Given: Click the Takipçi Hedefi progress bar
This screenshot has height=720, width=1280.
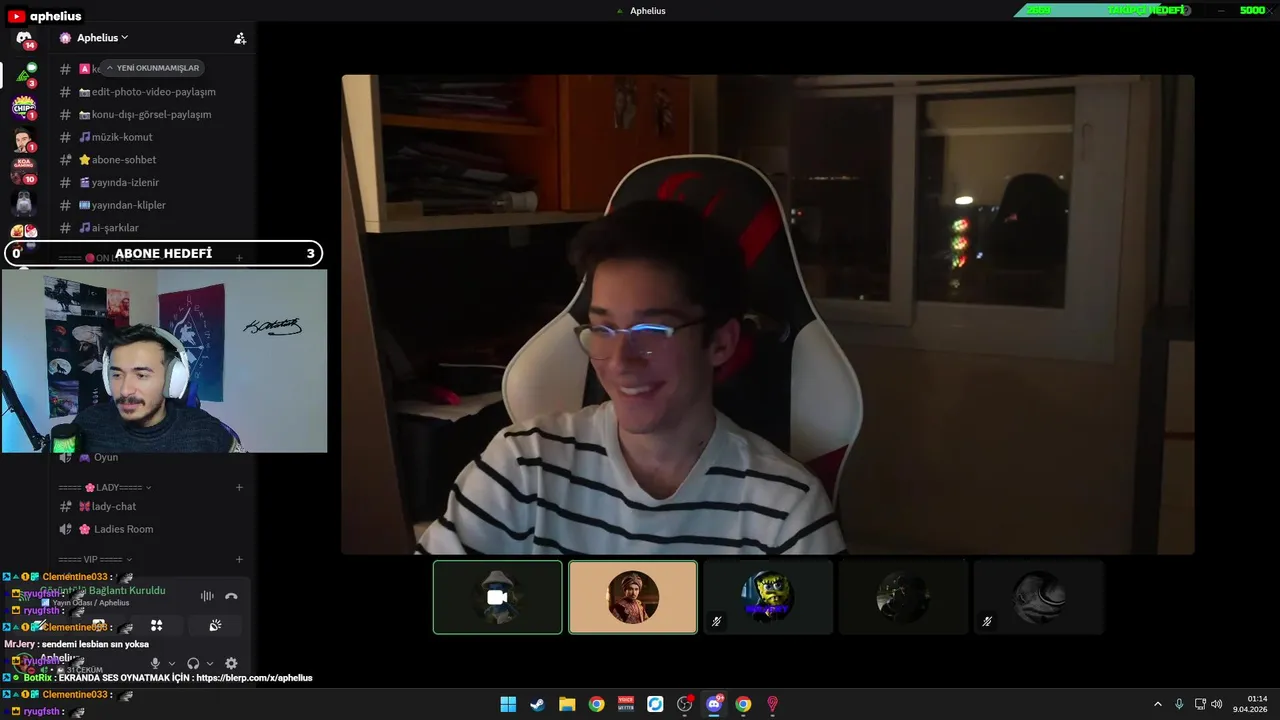Looking at the screenshot, I should point(1146,10).
